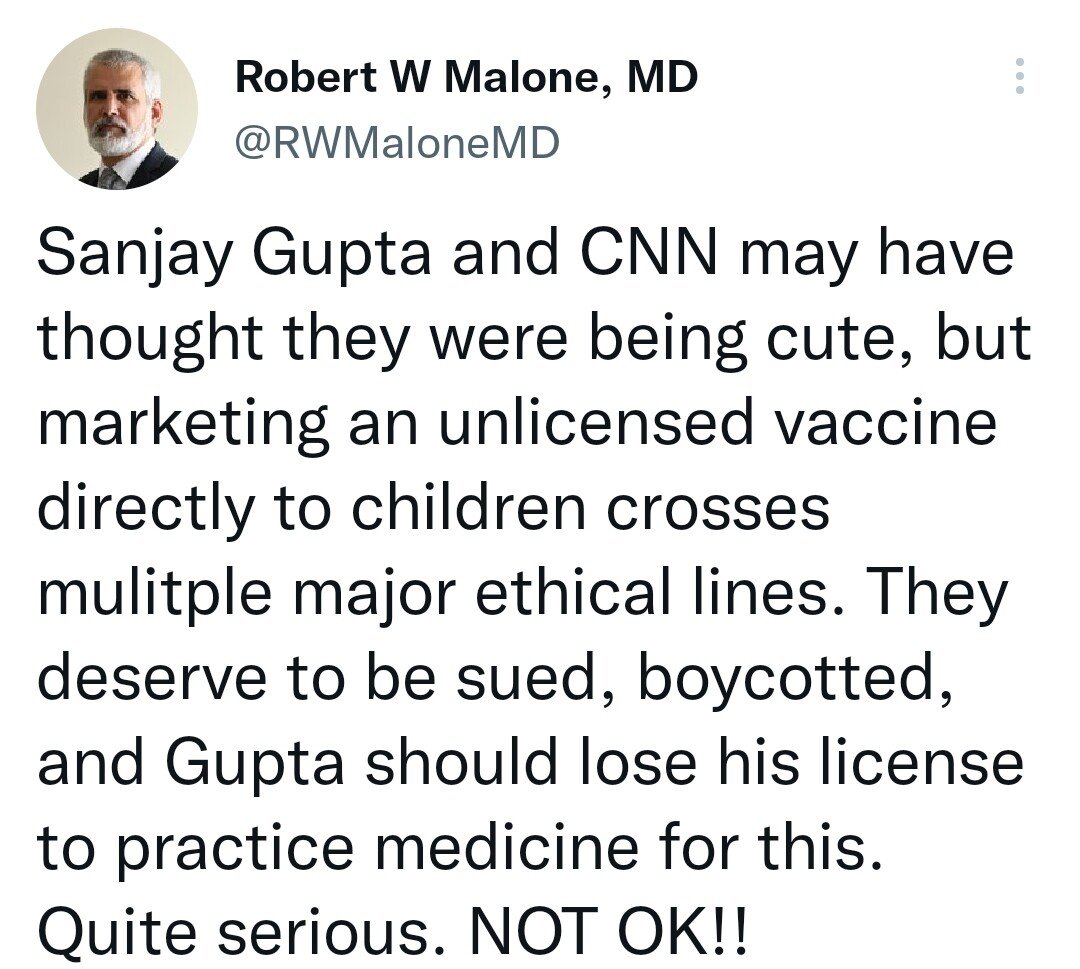Open the three-dot More options menu
Image resolution: width=1080 pixels, height=969 pixels.
click(x=1019, y=76)
